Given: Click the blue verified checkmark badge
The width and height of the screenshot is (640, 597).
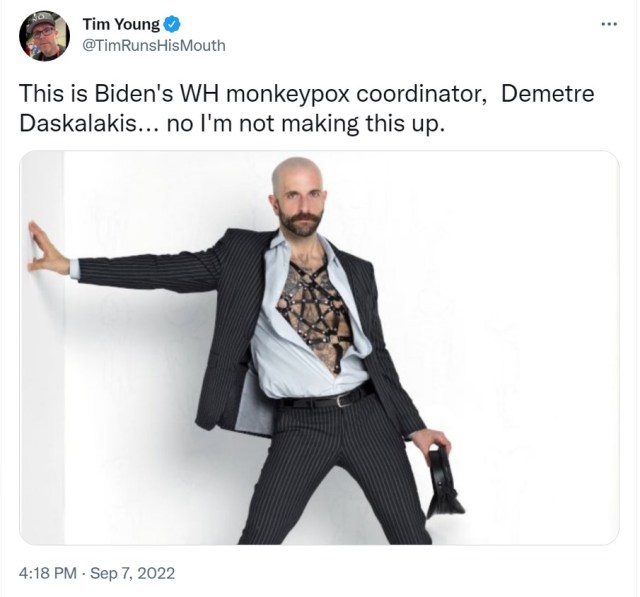Looking at the screenshot, I should click(172, 24).
